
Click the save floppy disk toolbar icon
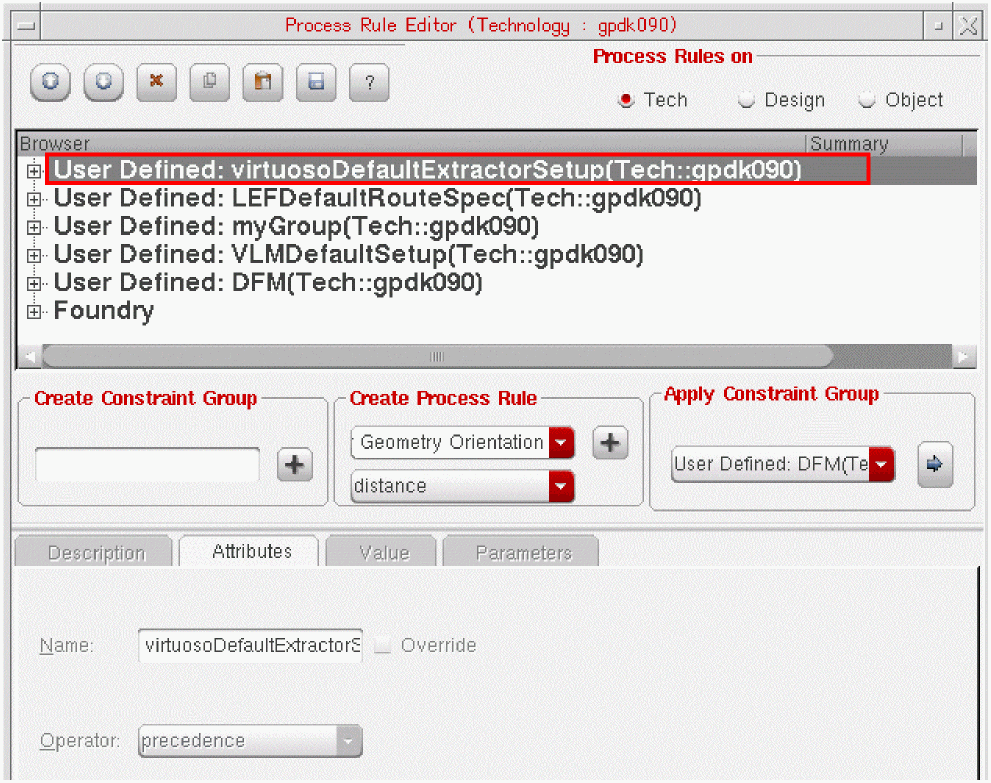[316, 82]
